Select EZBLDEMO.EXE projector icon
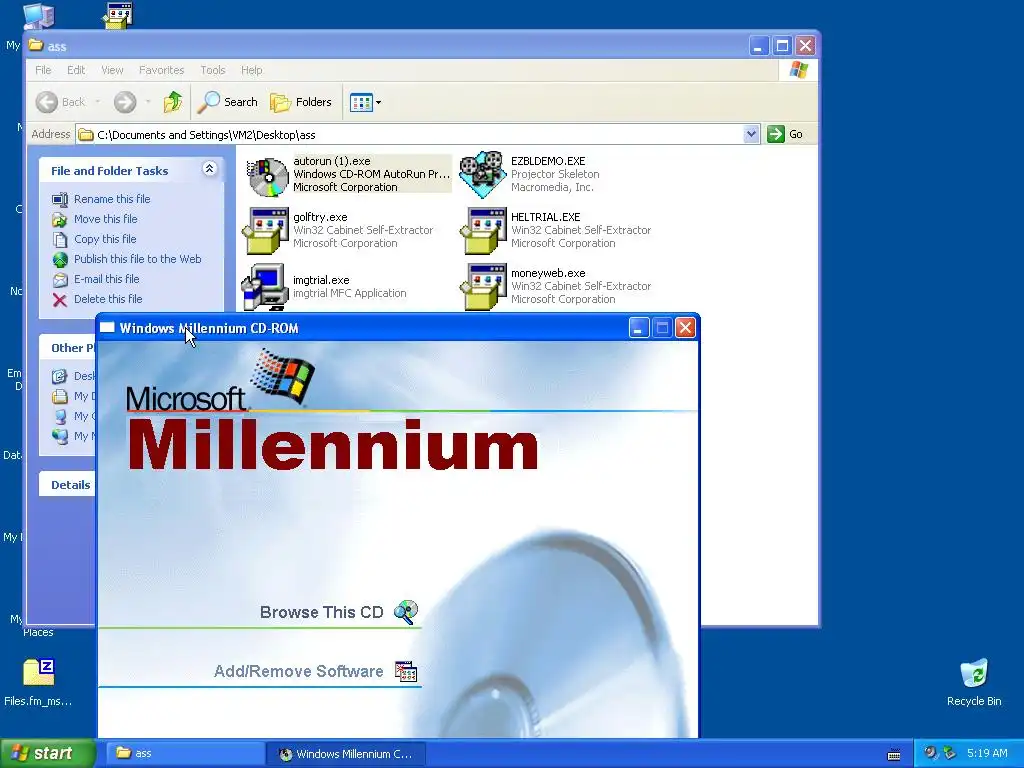This screenshot has height=768, width=1024. [483, 174]
